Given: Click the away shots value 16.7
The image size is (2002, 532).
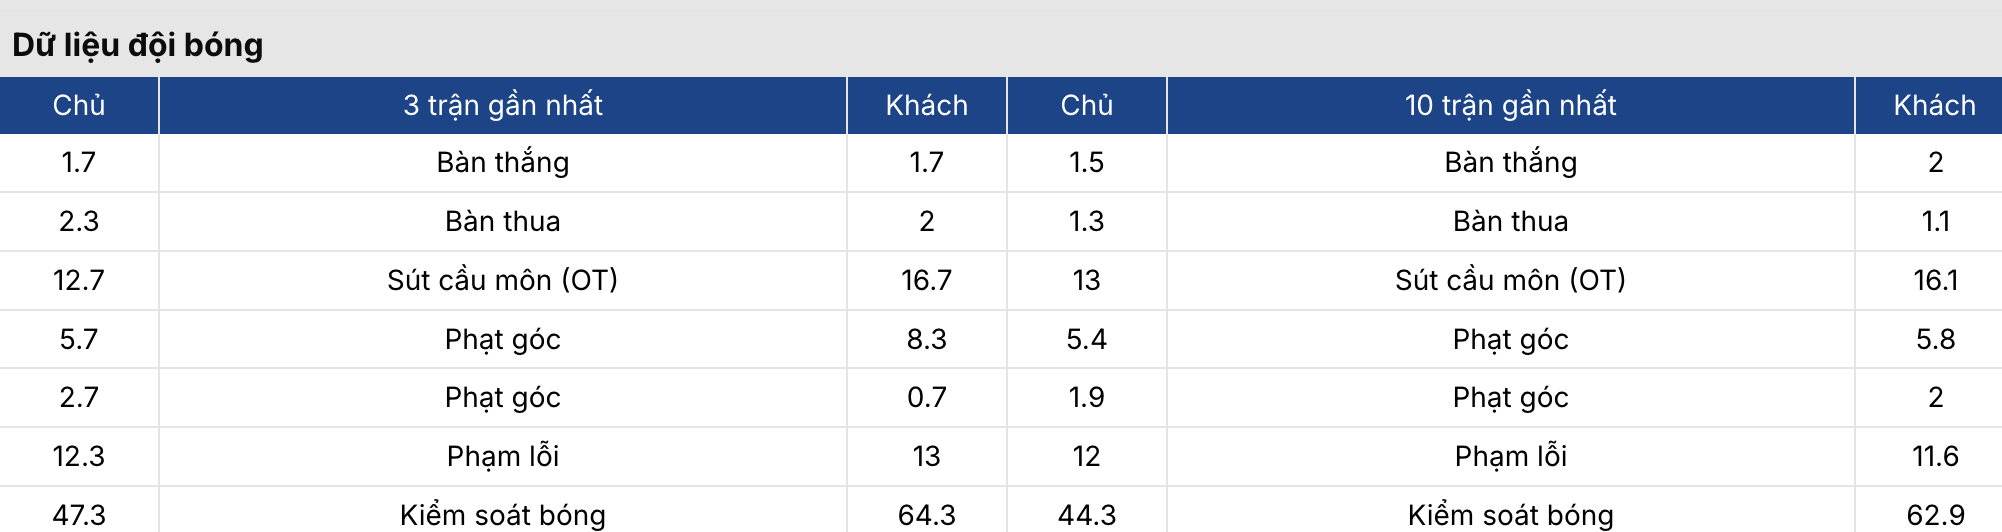Looking at the screenshot, I should click(x=926, y=280).
